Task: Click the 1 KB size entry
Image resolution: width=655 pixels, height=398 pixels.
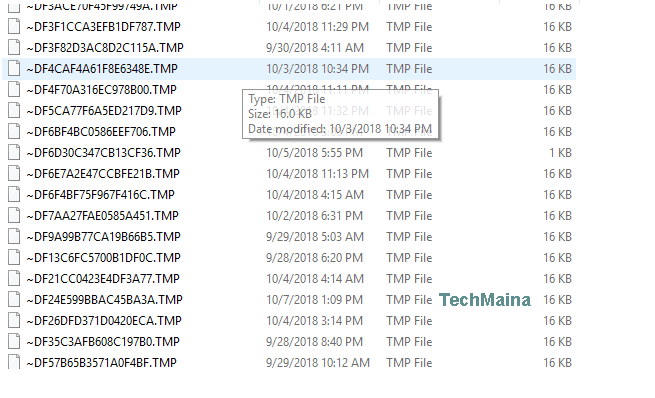Action: pos(560,153)
